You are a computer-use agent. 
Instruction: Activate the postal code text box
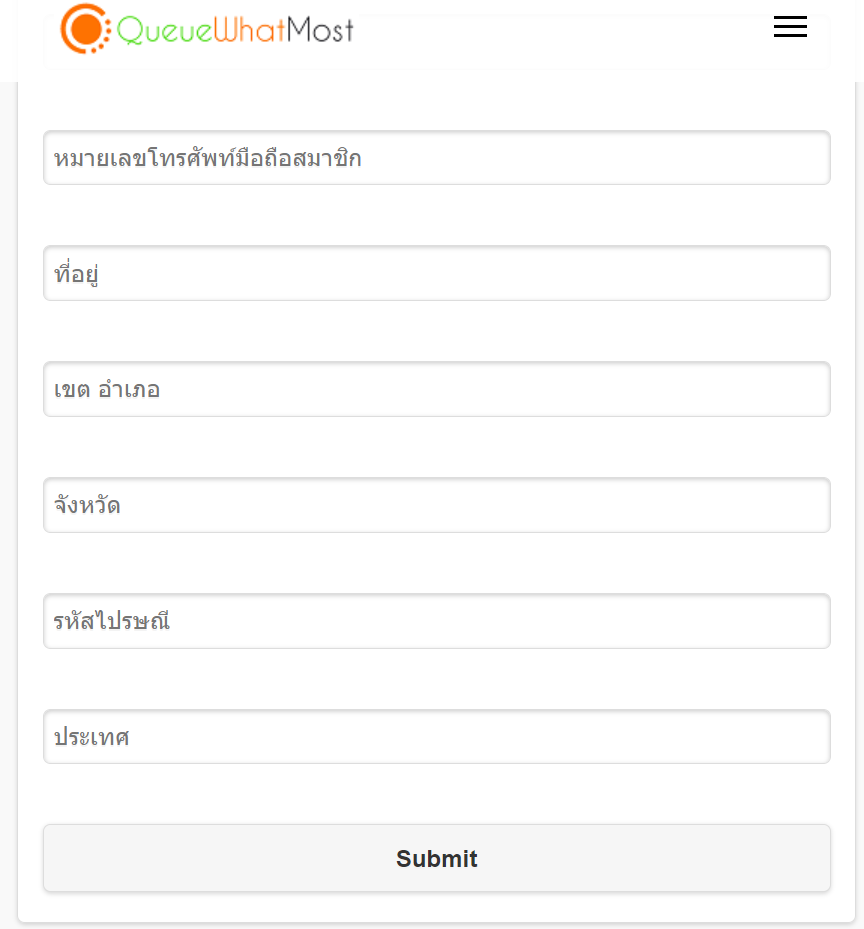[x=437, y=621]
